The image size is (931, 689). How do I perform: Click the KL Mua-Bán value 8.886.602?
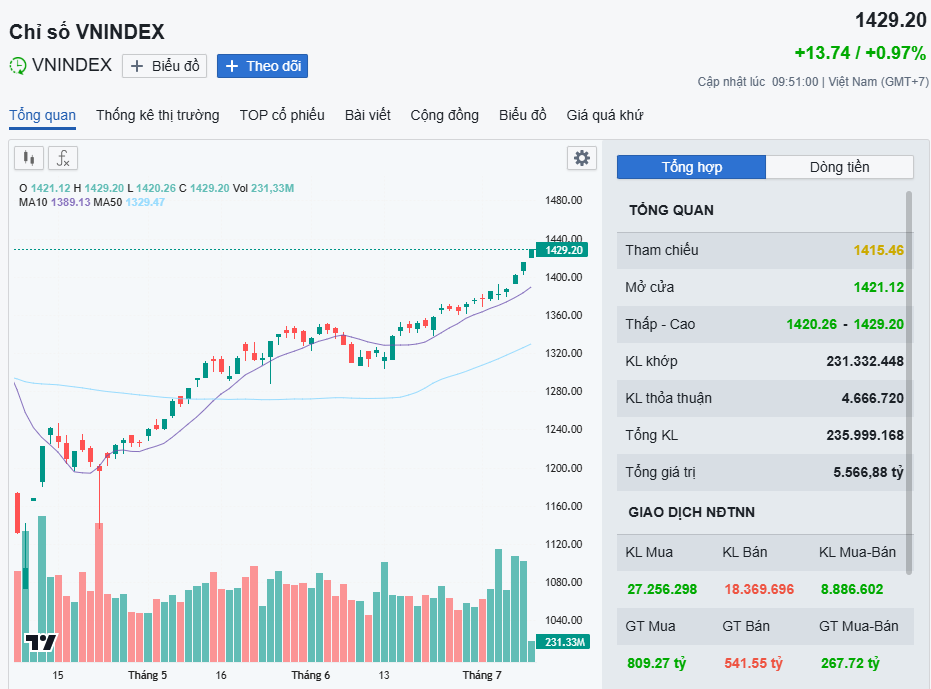pos(852,589)
